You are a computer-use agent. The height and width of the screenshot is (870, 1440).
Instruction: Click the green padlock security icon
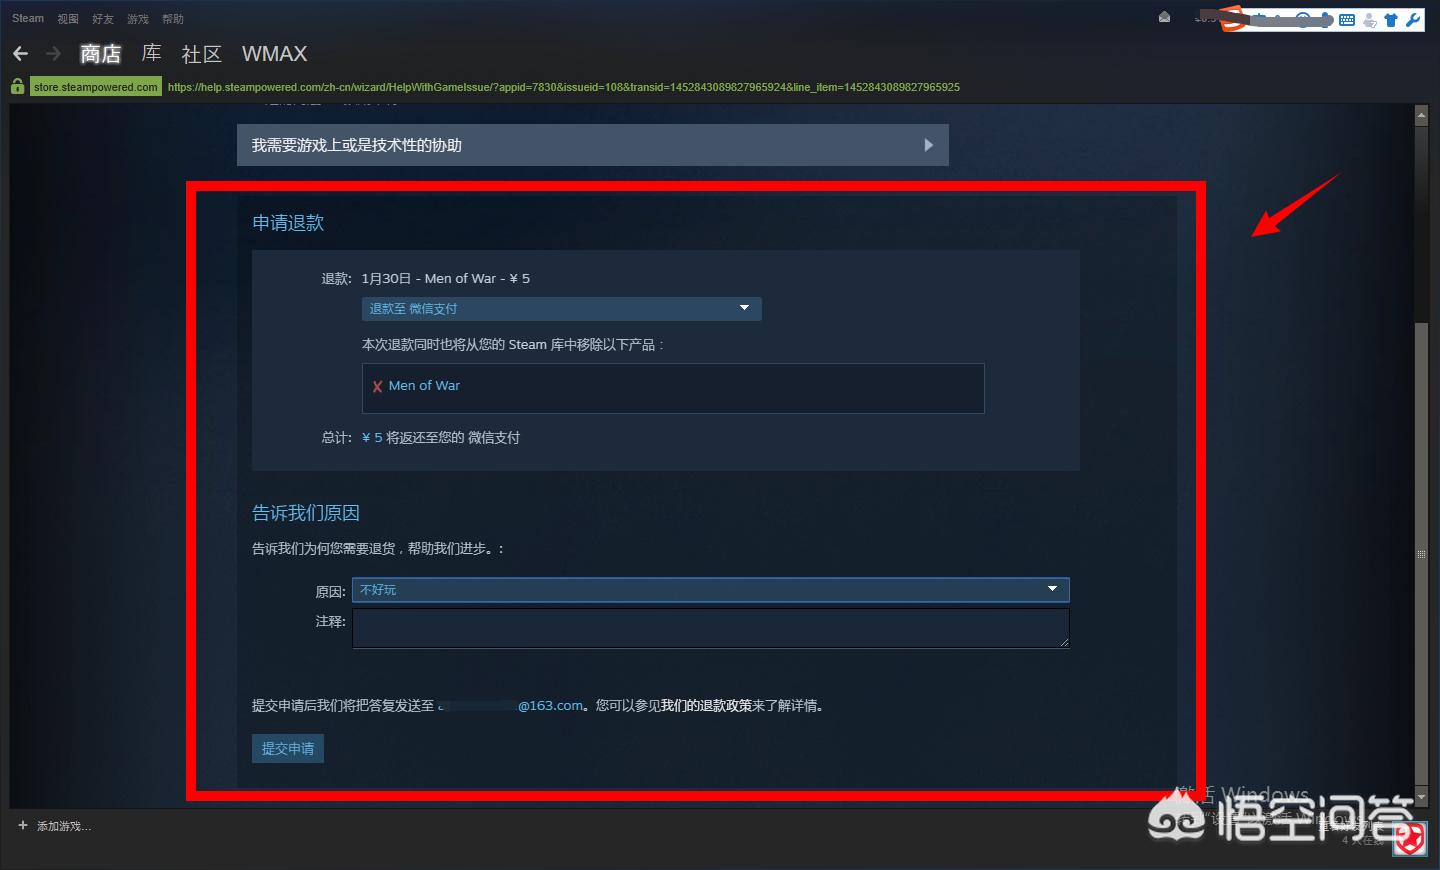[x=18, y=87]
